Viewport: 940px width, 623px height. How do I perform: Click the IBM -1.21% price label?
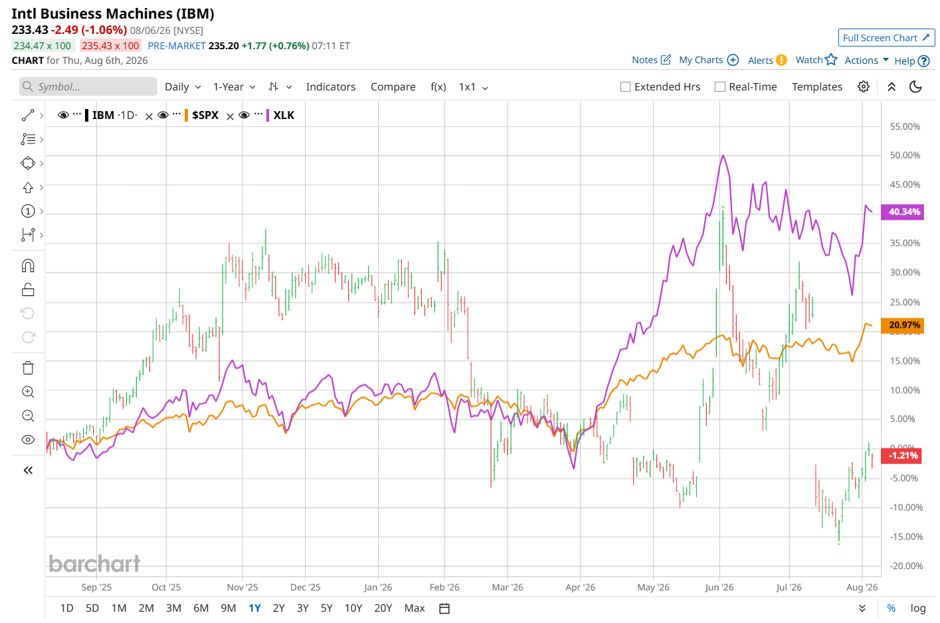coord(902,456)
